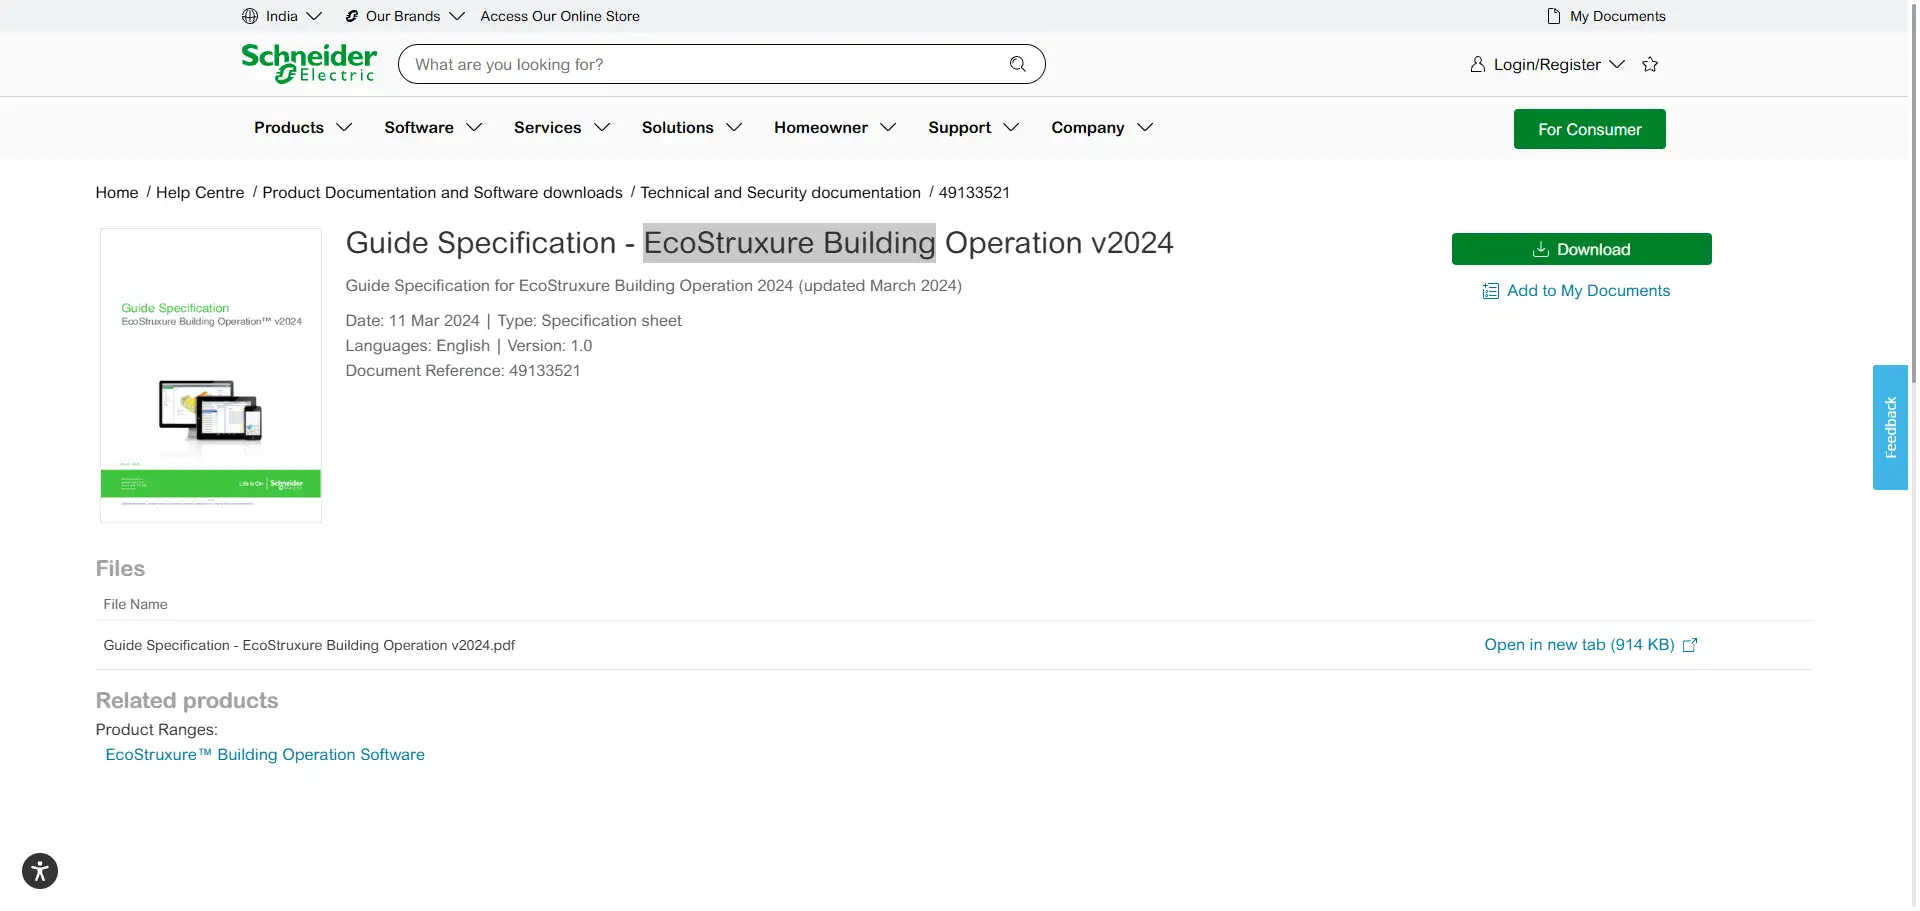Click the search magnifier icon
Viewport: 1920px width, 911px height.
tap(1018, 64)
